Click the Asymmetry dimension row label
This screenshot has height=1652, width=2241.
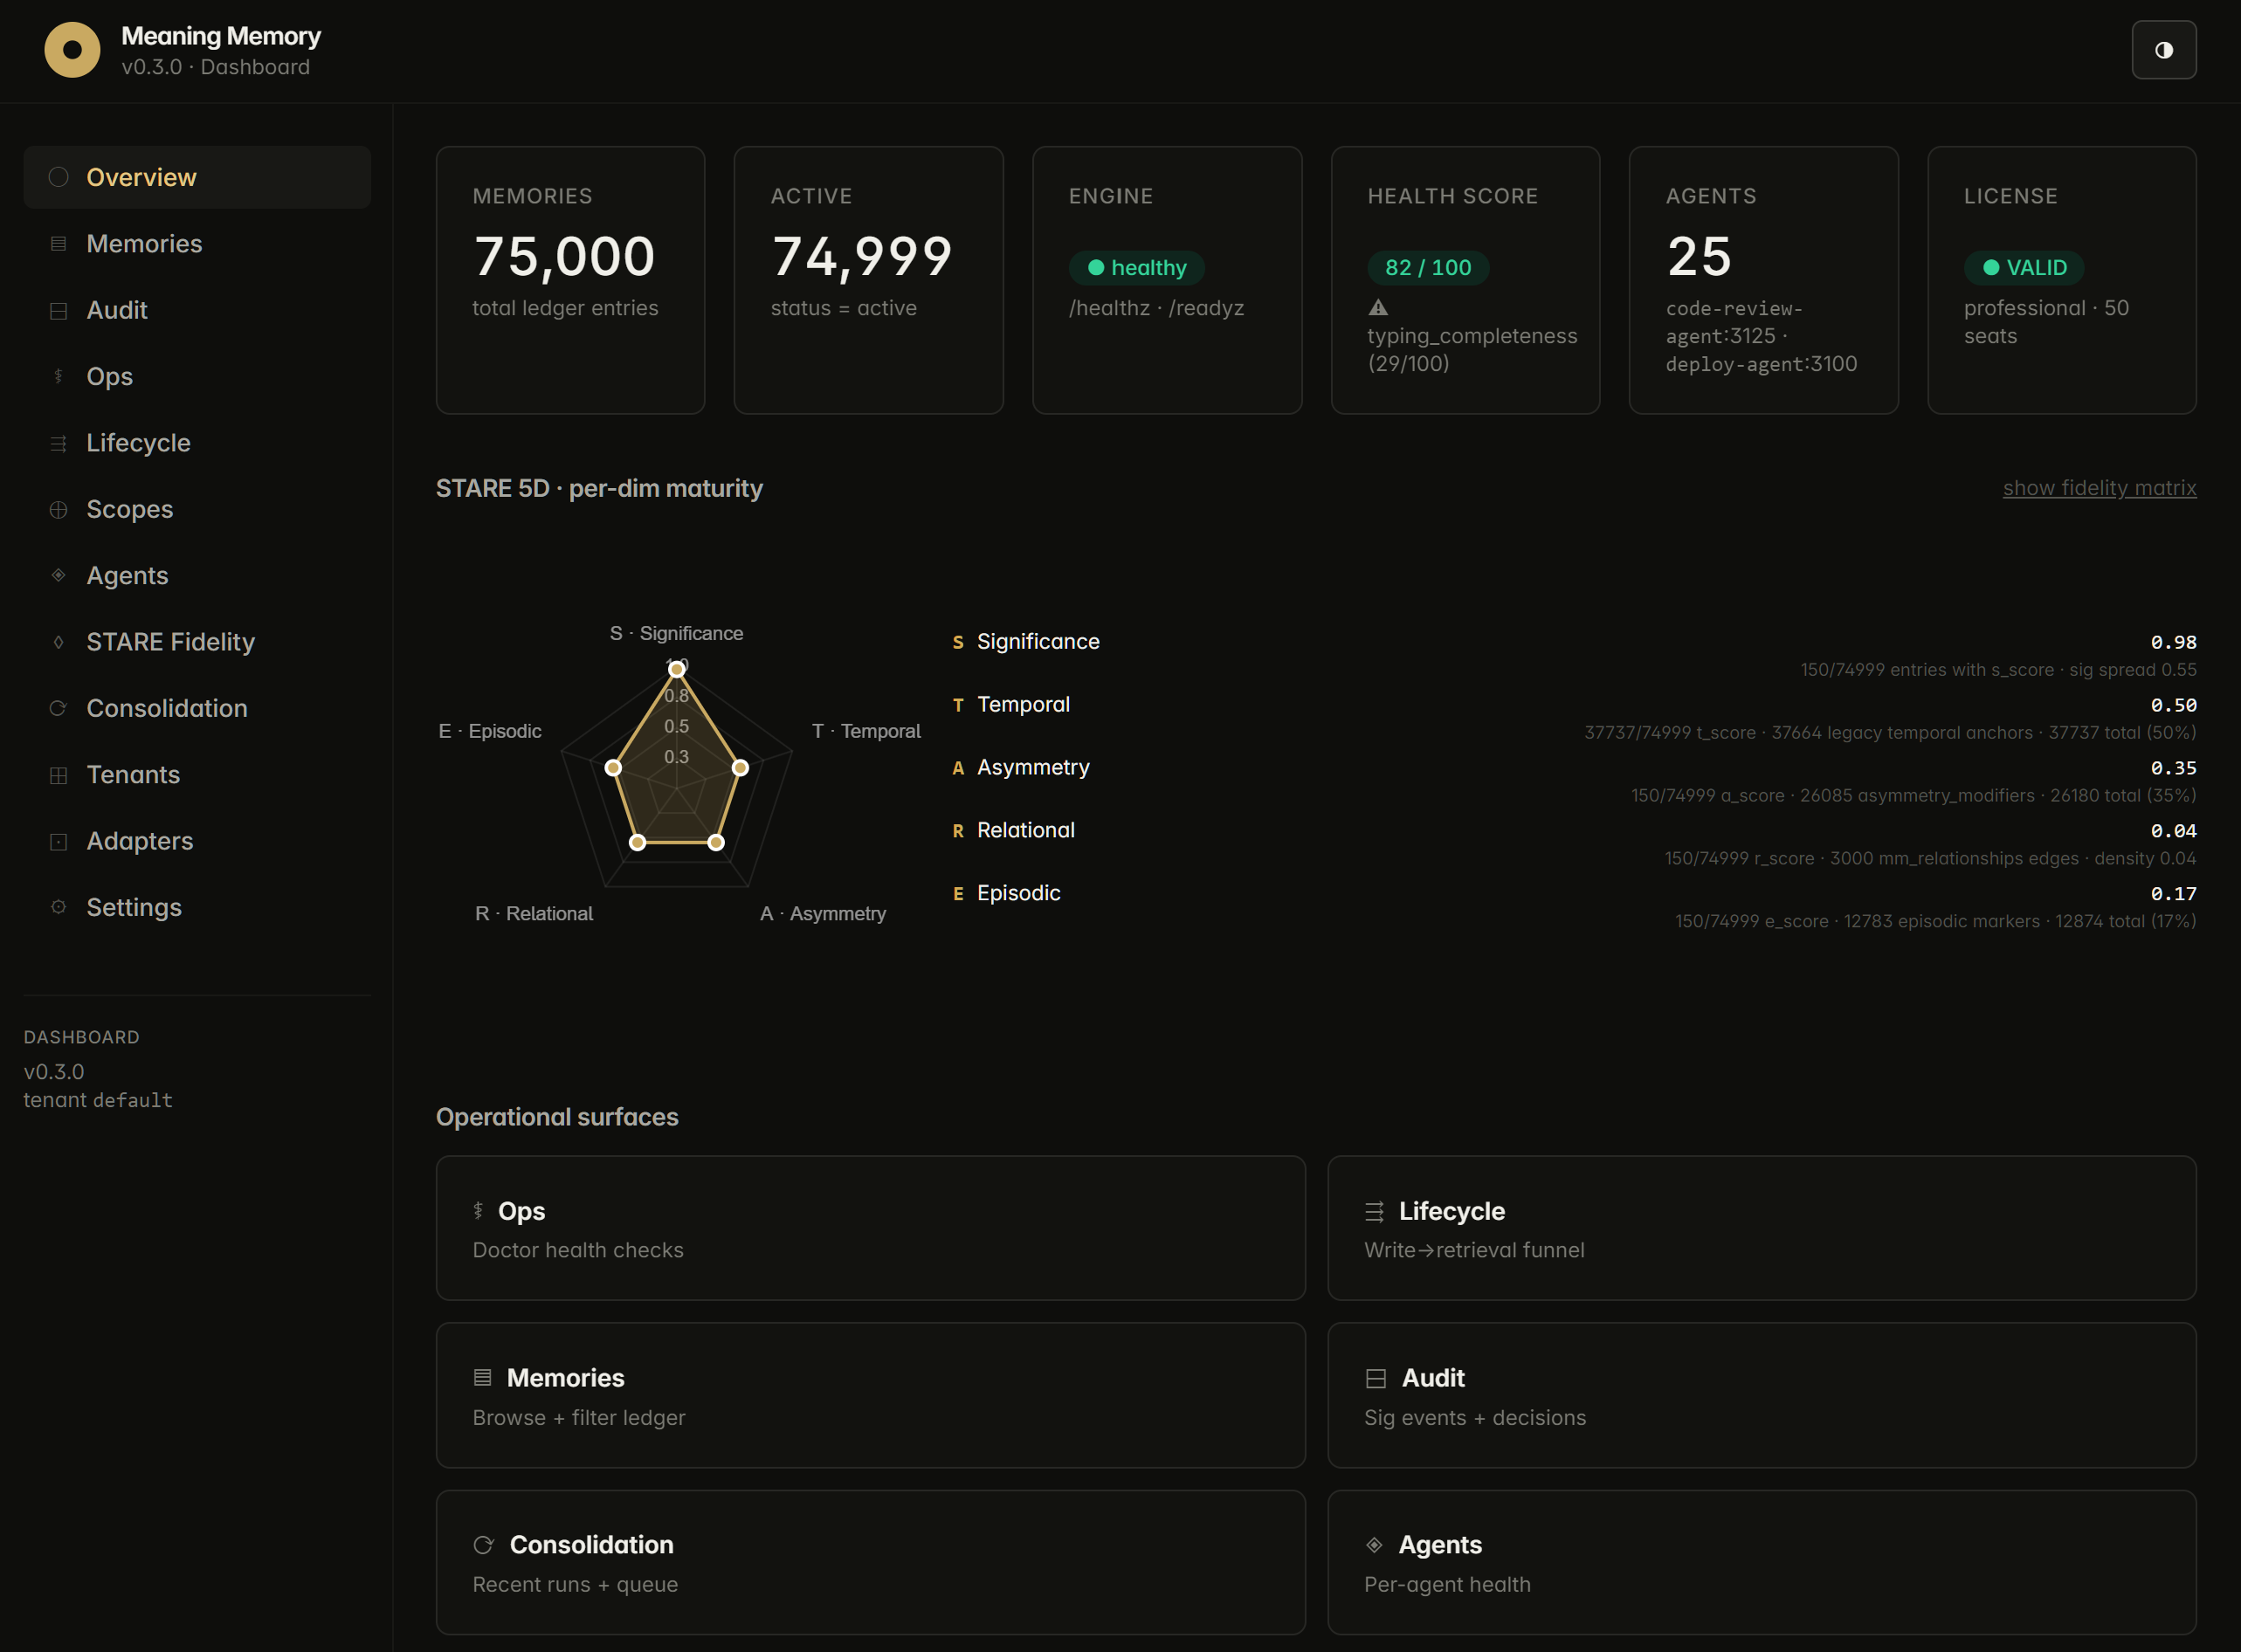click(x=1033, y=768)
